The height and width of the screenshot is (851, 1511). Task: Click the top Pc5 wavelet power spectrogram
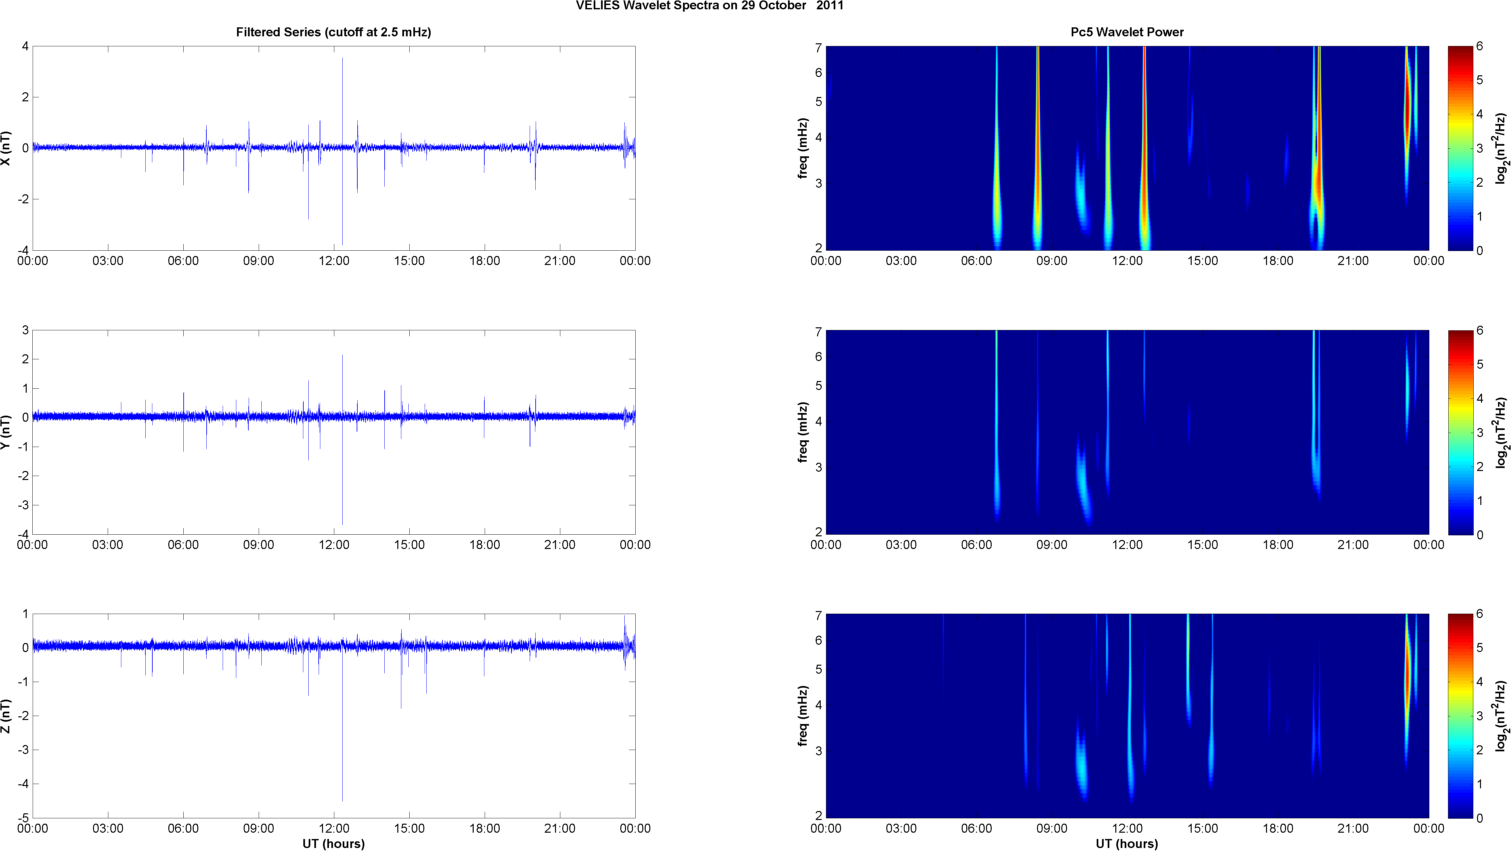[1127, 148]
